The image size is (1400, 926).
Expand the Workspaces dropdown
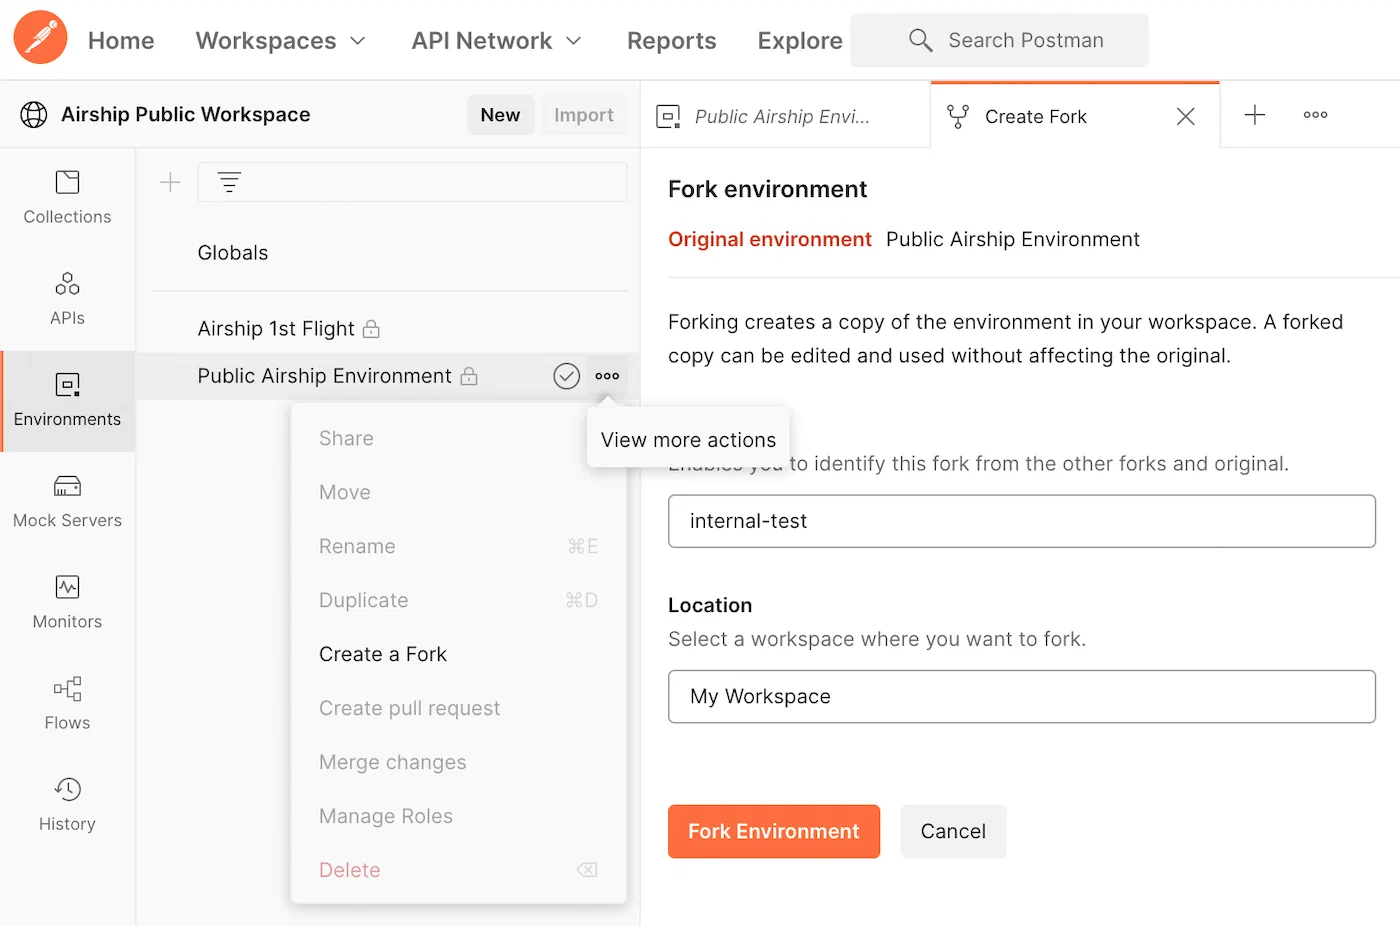[x=281, y=41]
